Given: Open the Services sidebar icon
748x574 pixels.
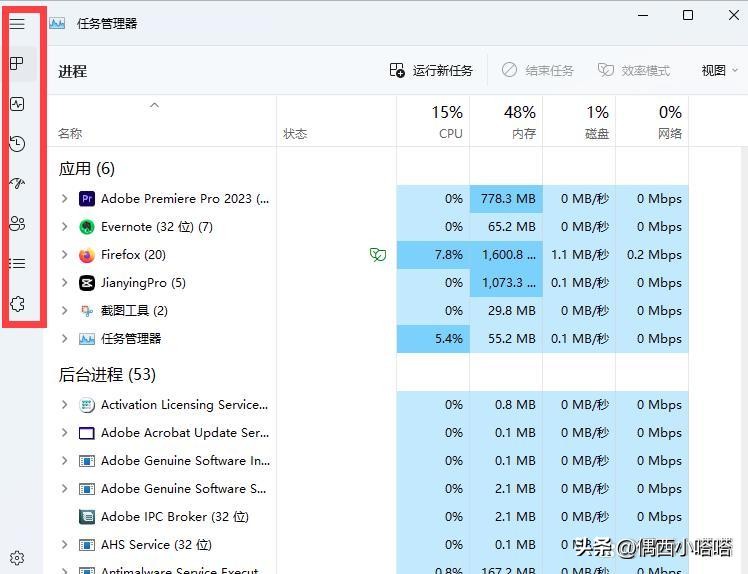Looking at the screenshot, I should coord(17,303).
